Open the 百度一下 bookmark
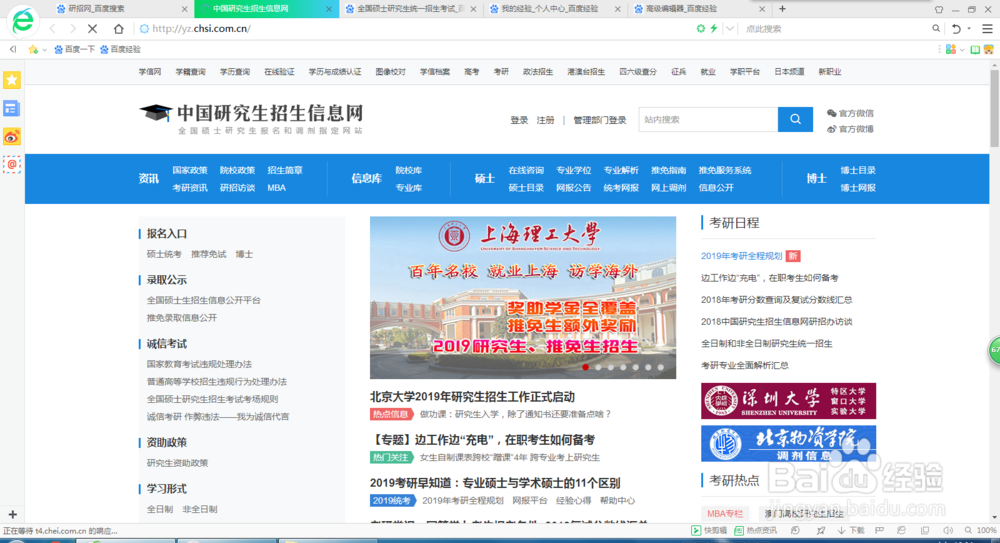The height and width of the screenshot is (543, 1000). click(75, 49)
